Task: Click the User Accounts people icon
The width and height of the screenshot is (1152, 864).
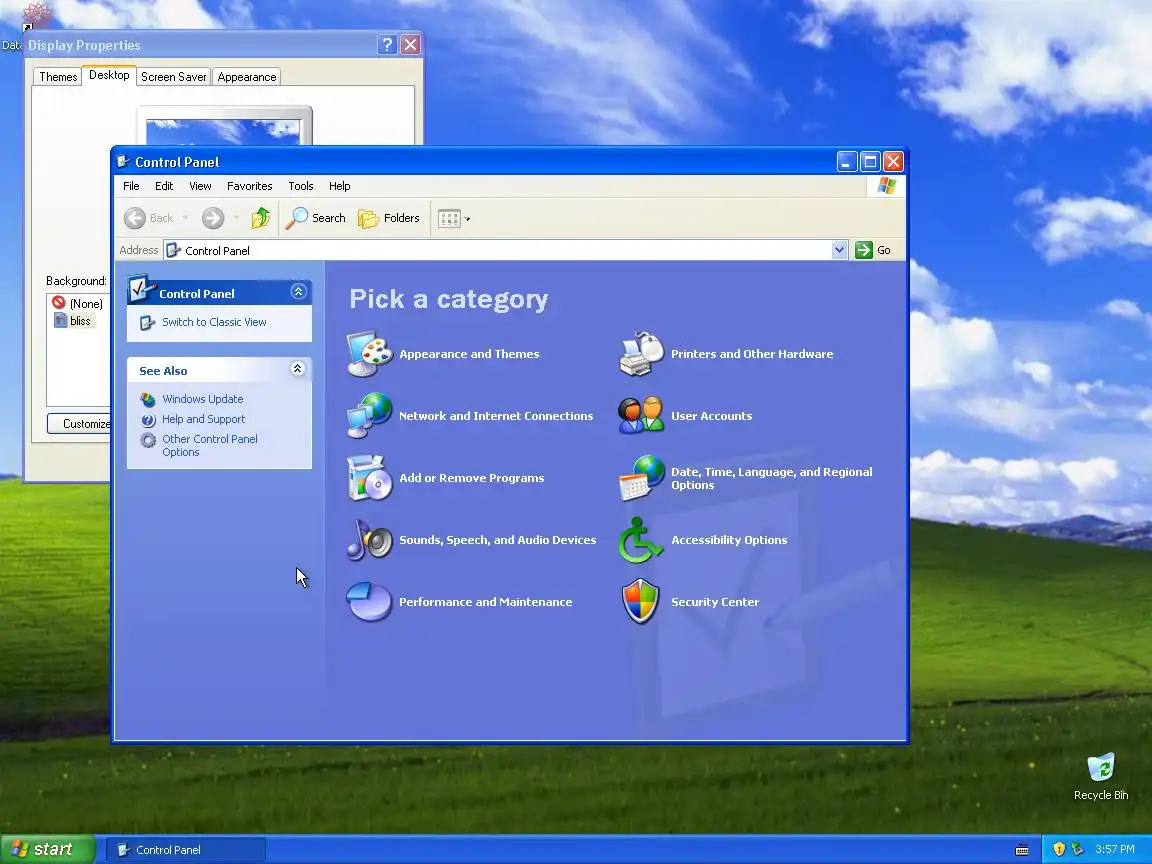Action: (641, 415)
